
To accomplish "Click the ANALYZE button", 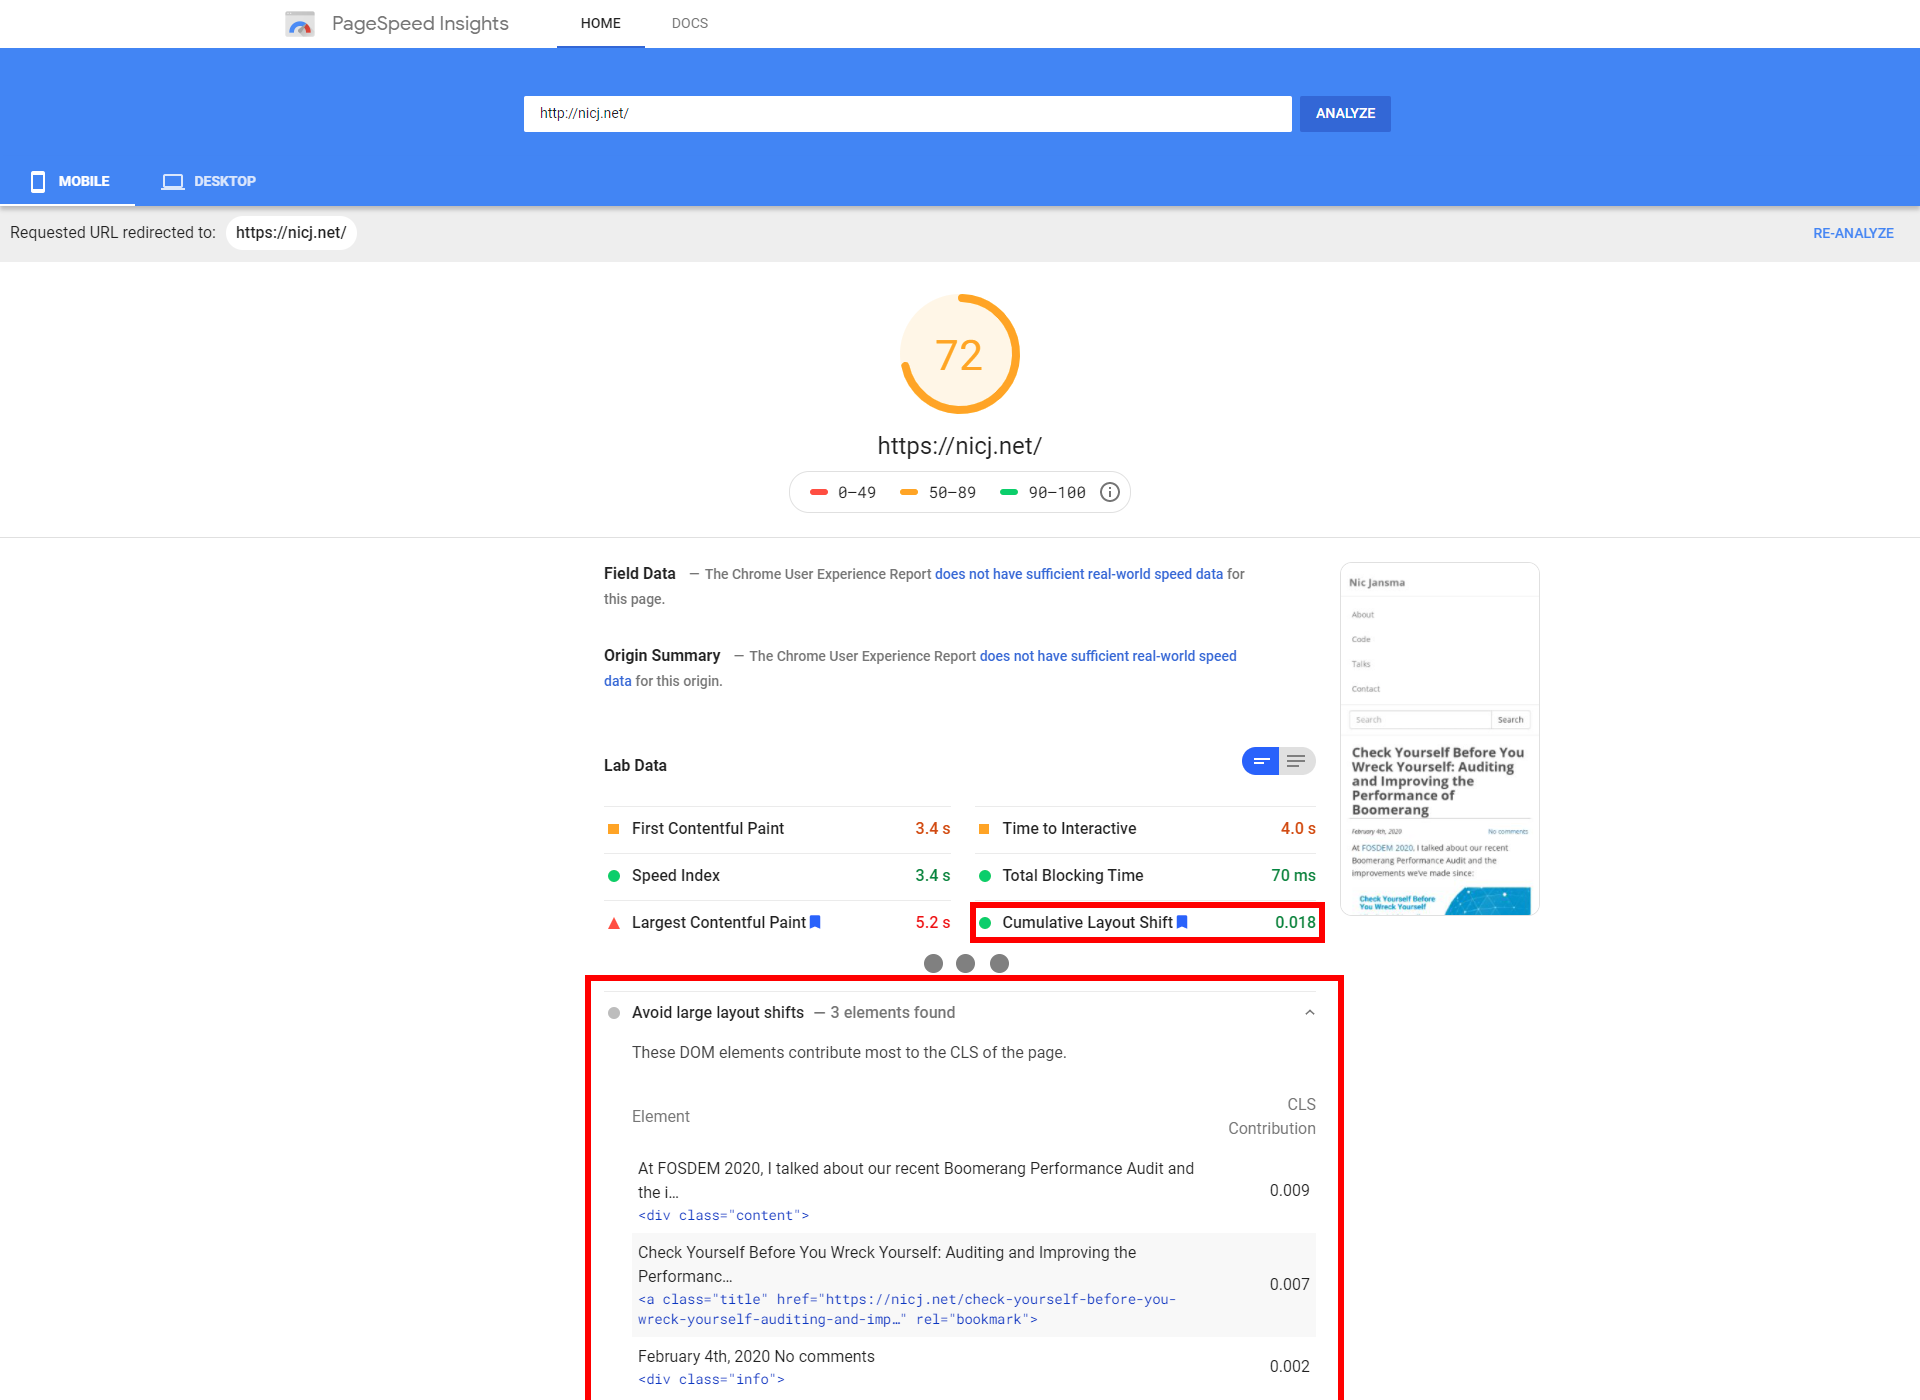I will 1343,112.
